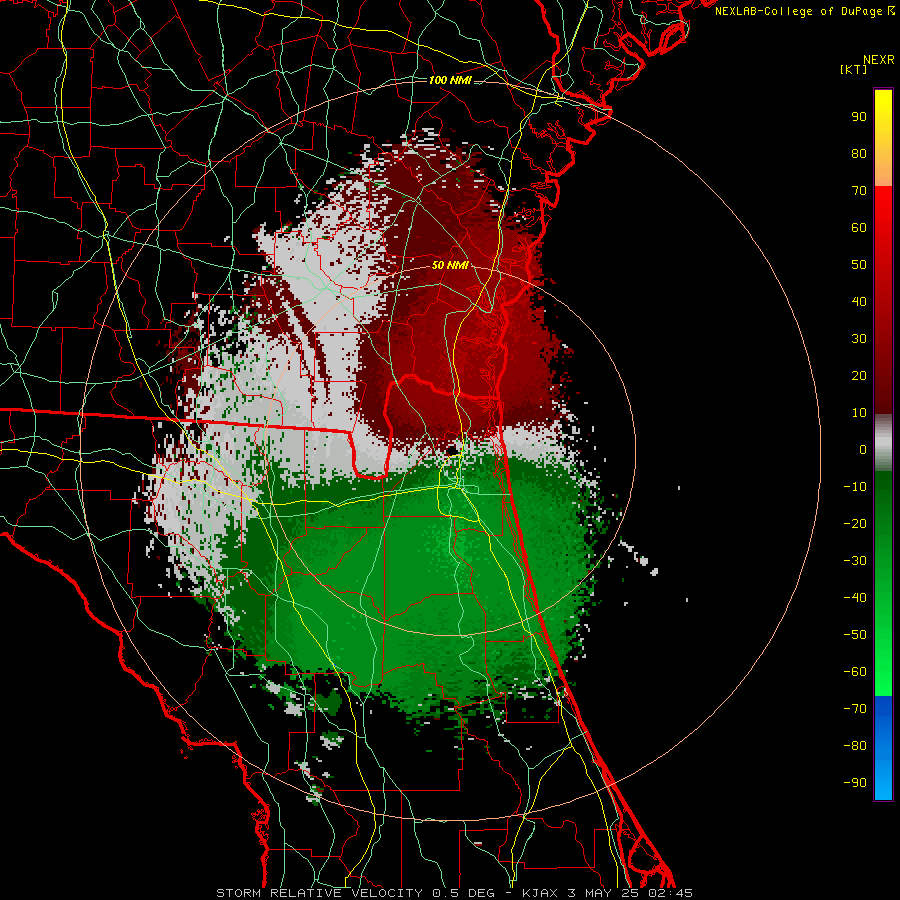Click the -30 value on the velocity scale
Image resolution: width=900 pixels, height=900 pixels.
coord(855,561)
